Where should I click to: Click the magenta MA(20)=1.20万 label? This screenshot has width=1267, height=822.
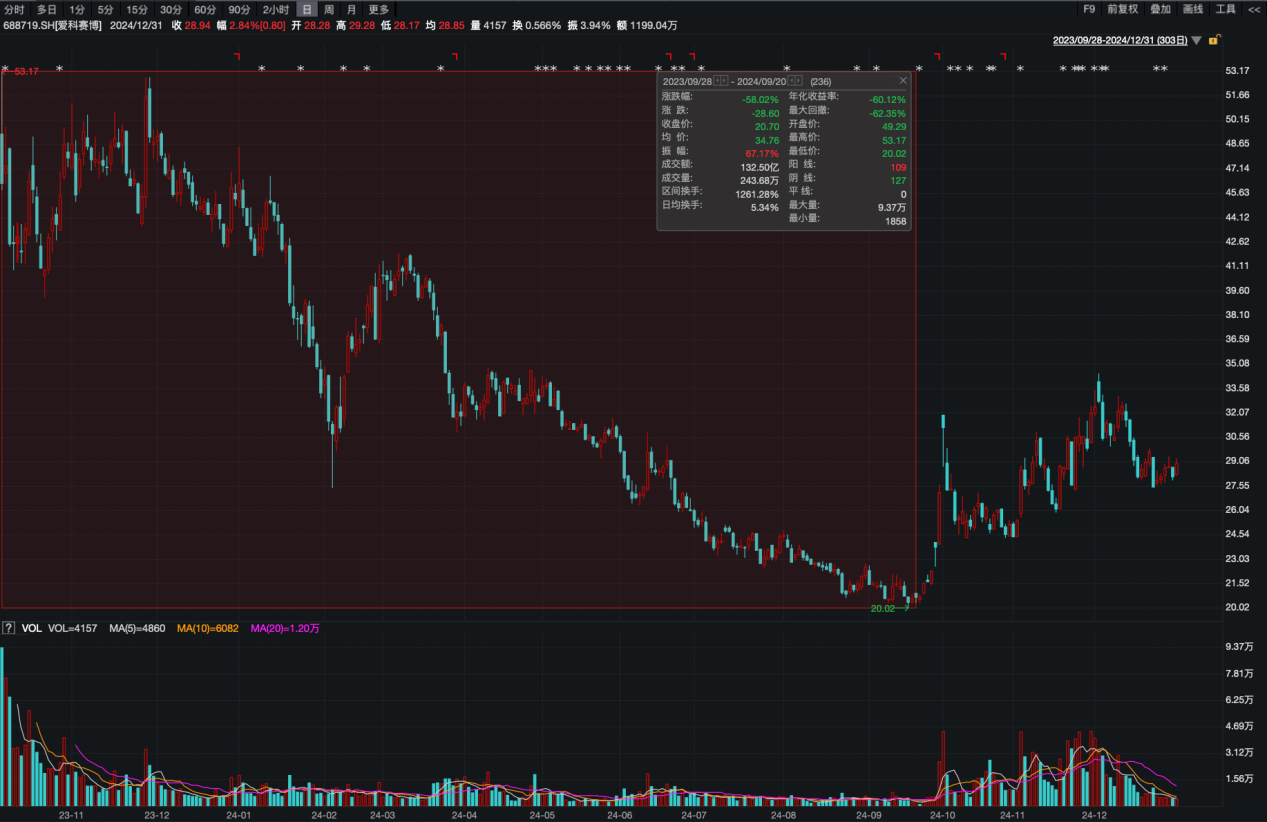(x=286, y=628)
